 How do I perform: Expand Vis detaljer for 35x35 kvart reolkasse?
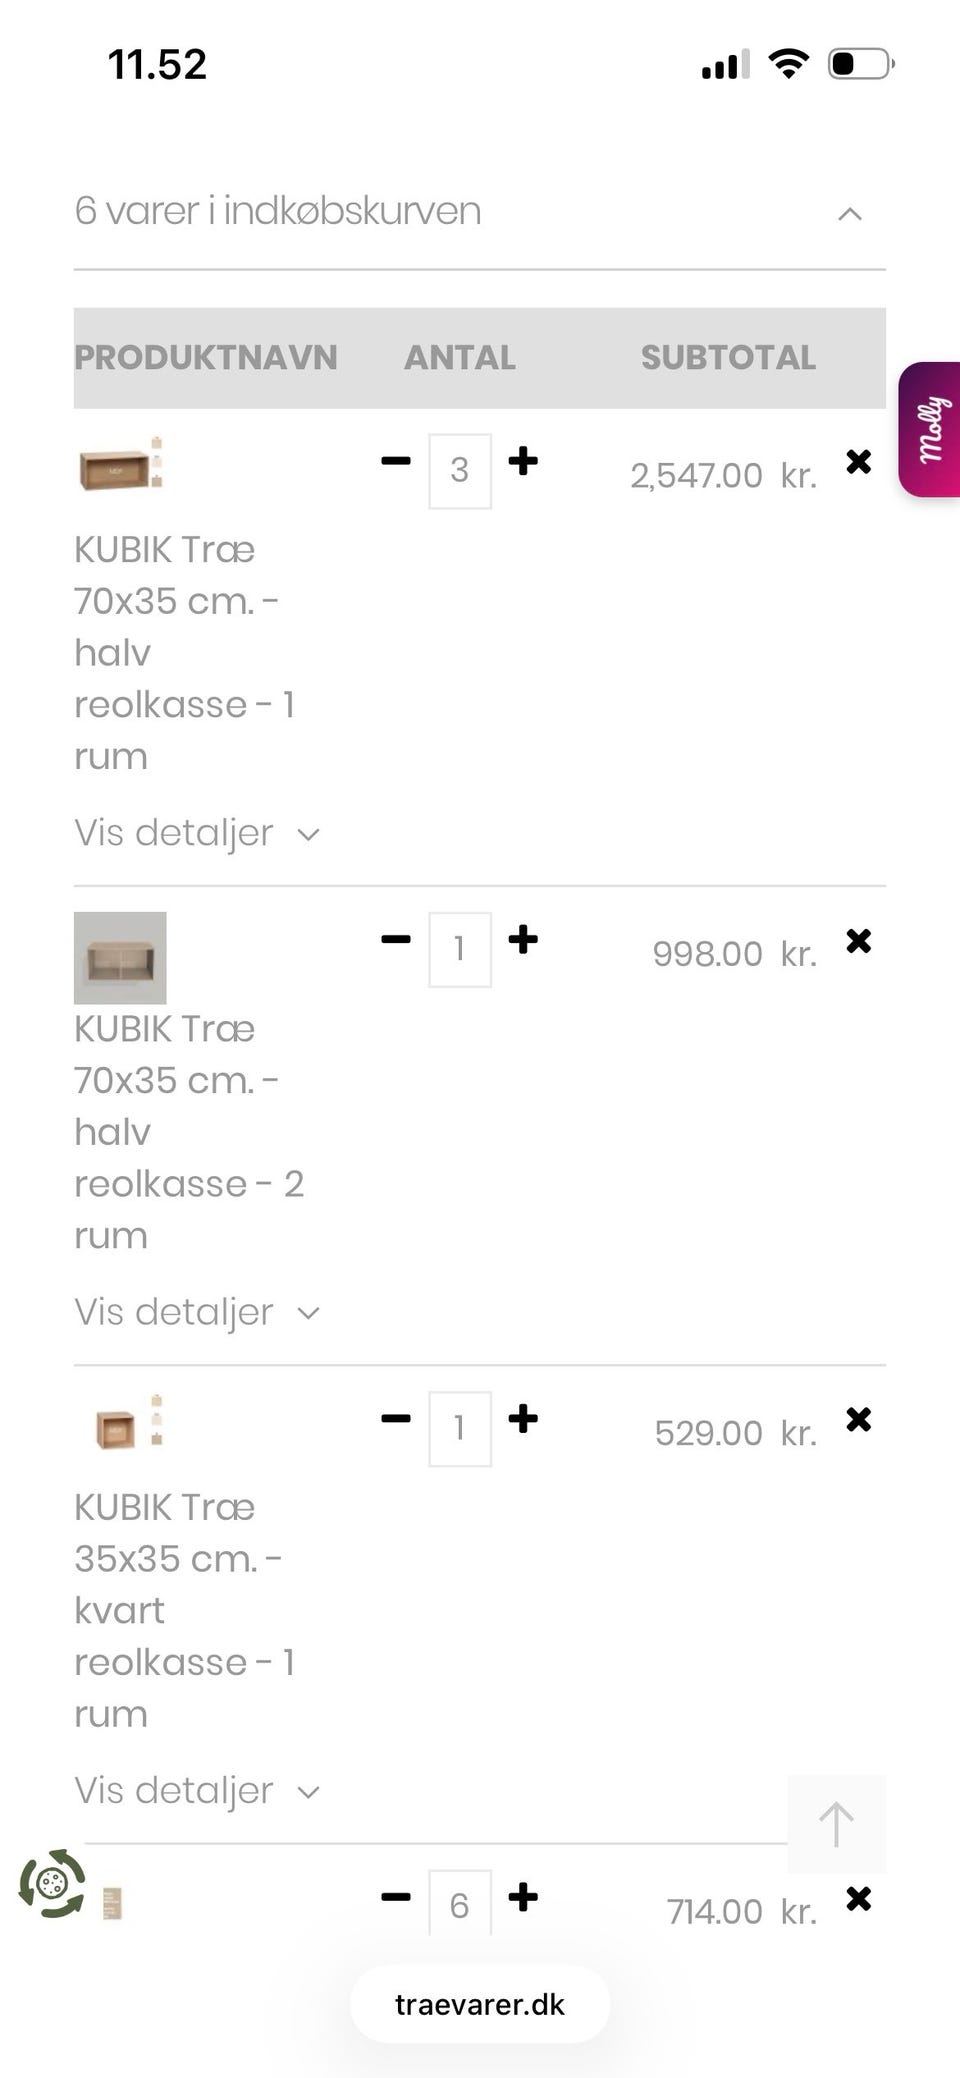point(197,1790)
